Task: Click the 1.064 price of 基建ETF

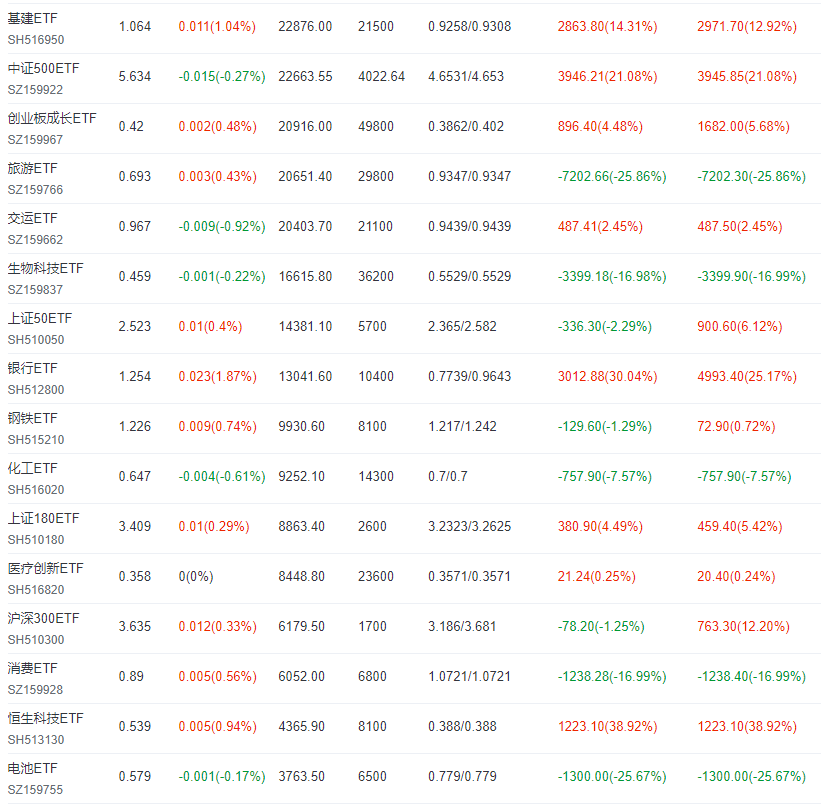Action: point(135,26)
